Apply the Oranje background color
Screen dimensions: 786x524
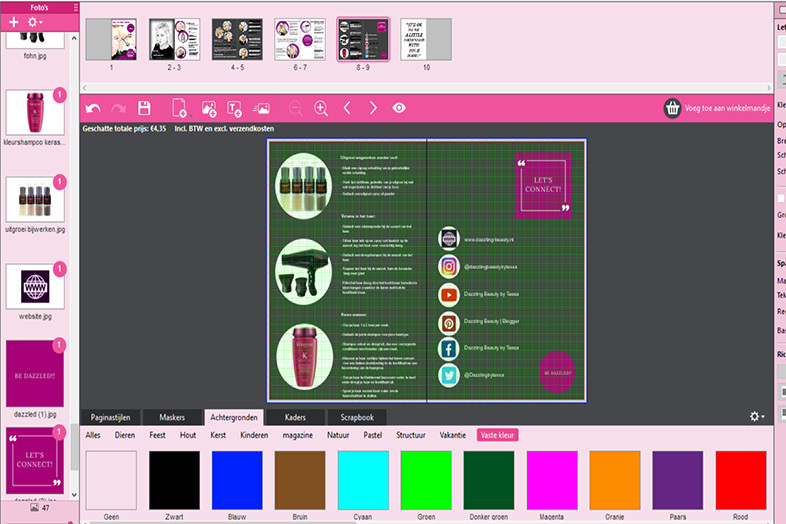tap(615, 480)
